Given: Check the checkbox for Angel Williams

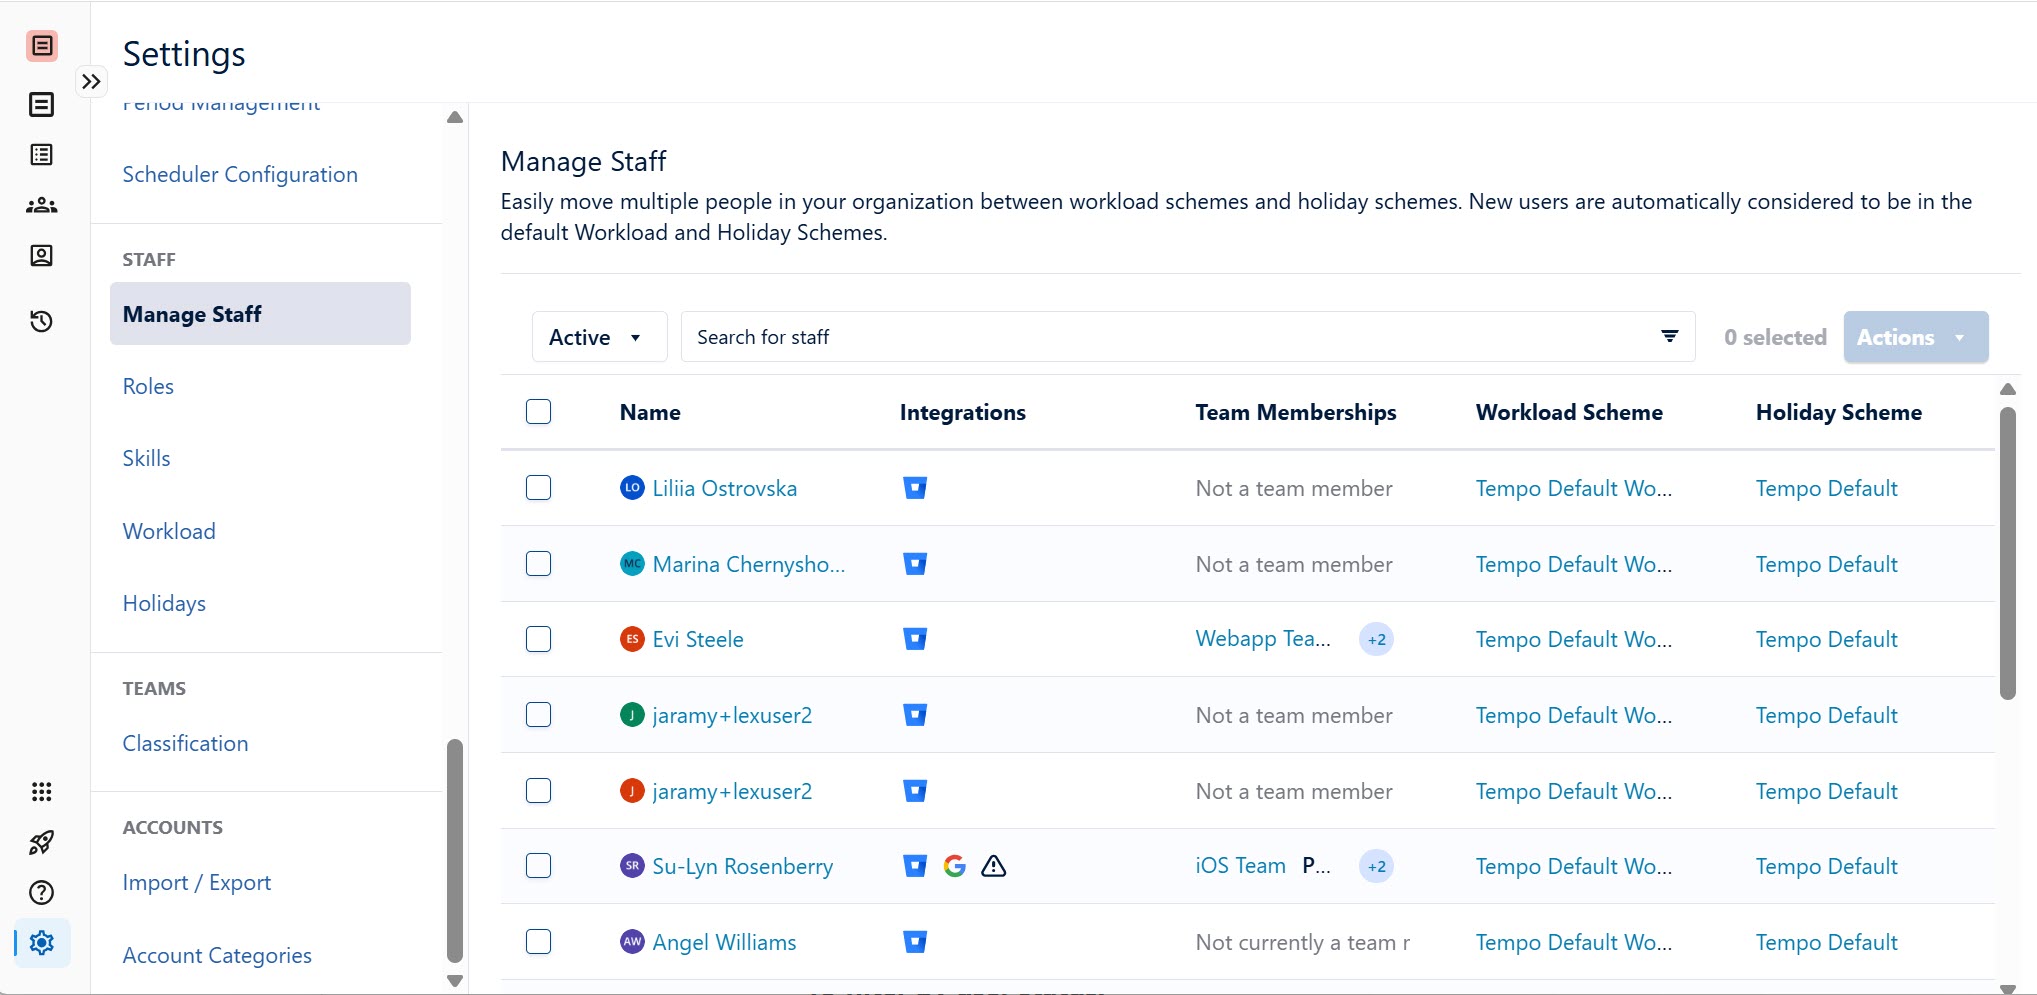Looking at the screenshot, I should [538, 941].
